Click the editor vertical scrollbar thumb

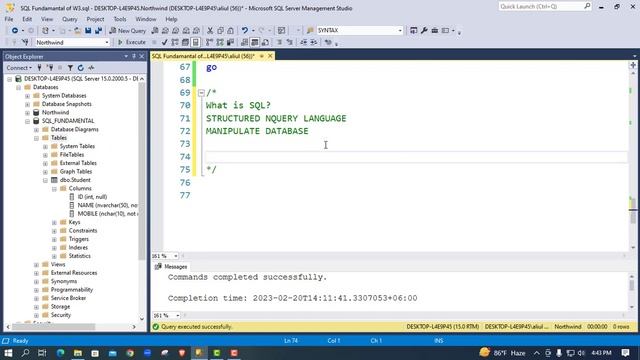(633, 210)
